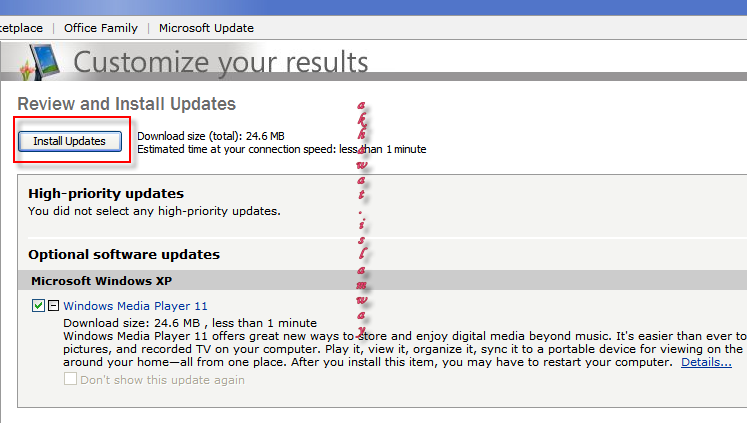This screenshot has height=423, width=747.
Task: Tick the 'Don't show this update again' checkbox
Action: (70, 379)
